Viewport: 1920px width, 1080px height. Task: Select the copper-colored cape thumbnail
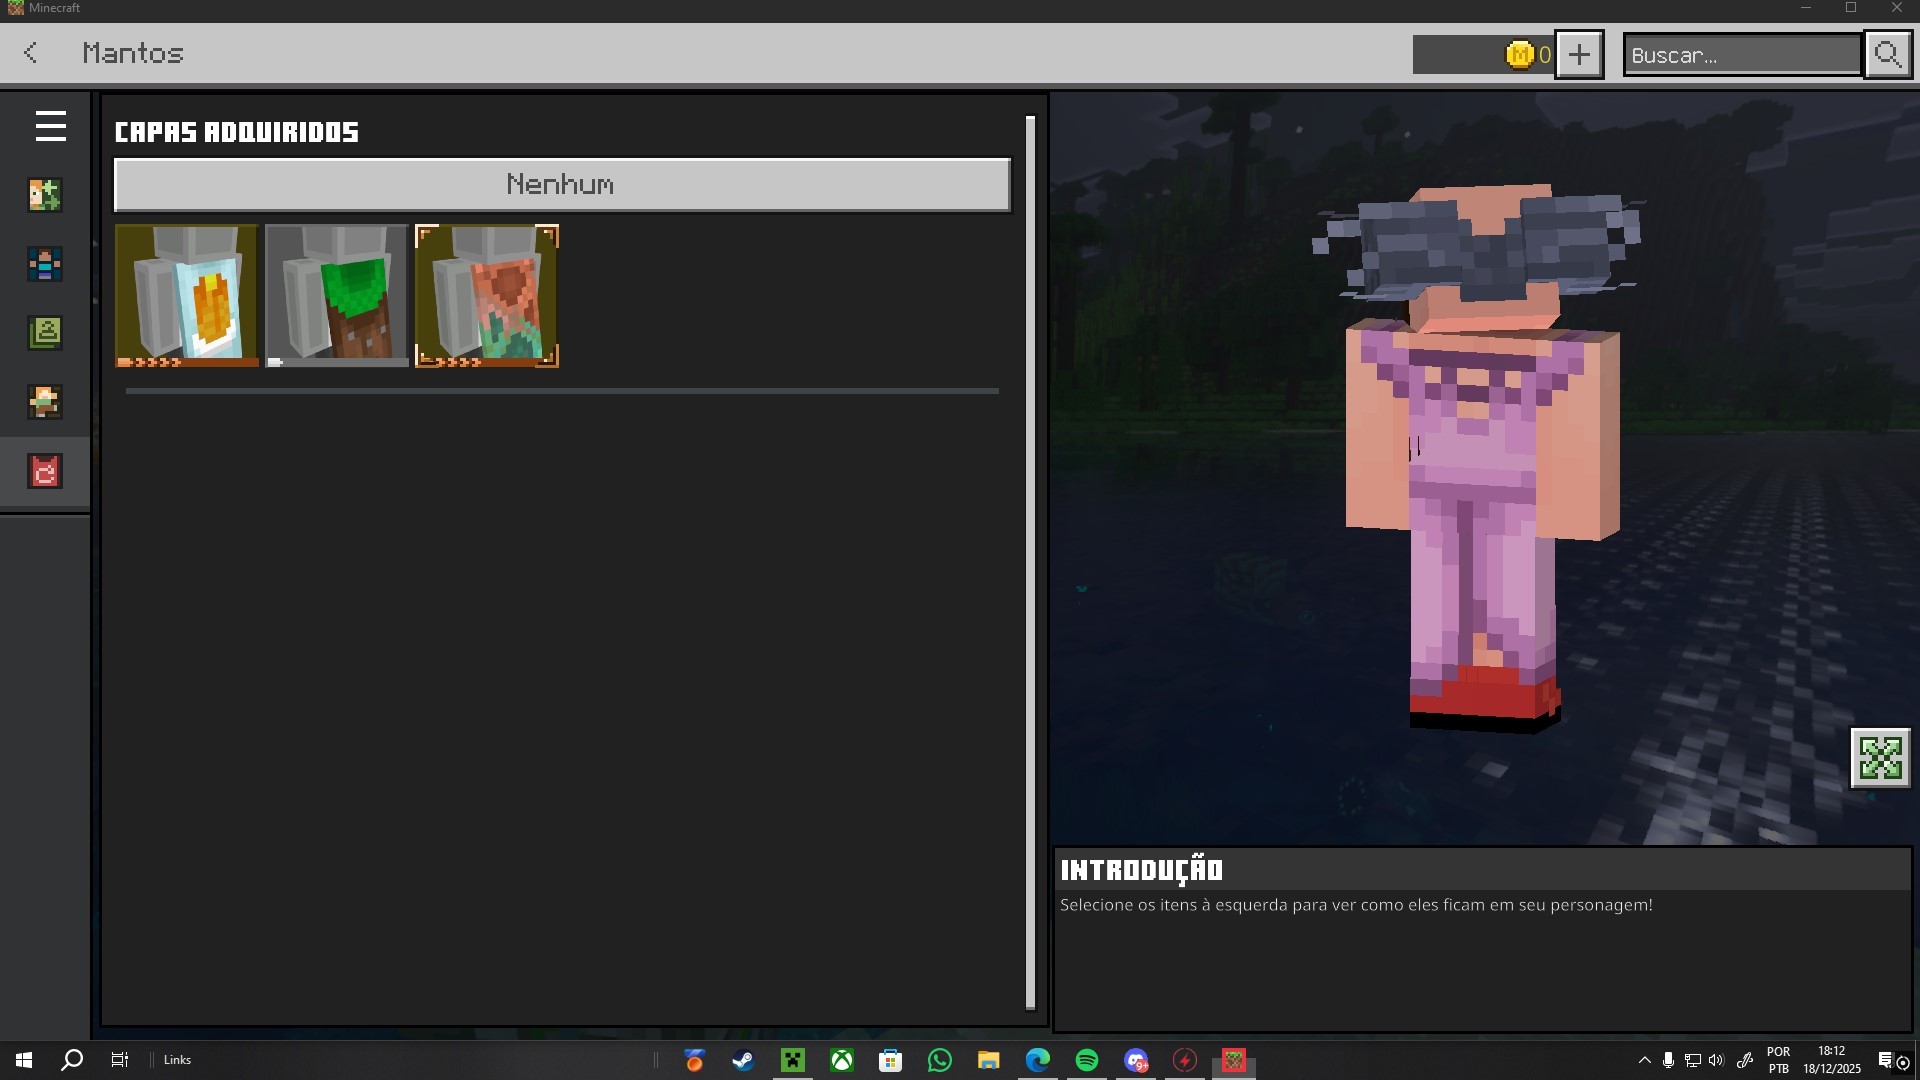[487, 296]
